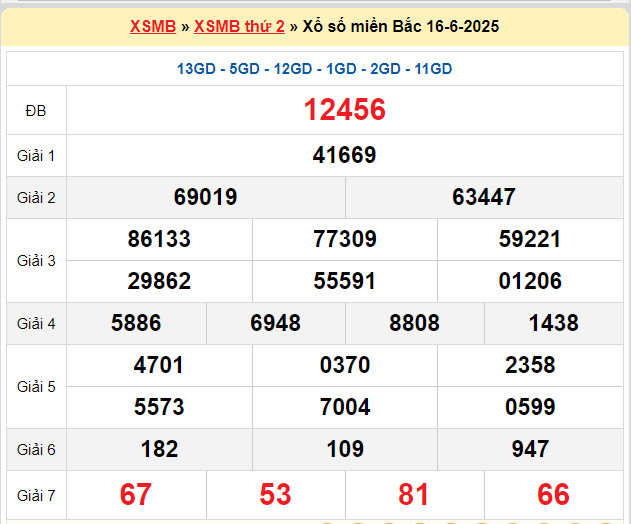Select first prize number 41669
631x524 pixels.
(x=344, y=155)
